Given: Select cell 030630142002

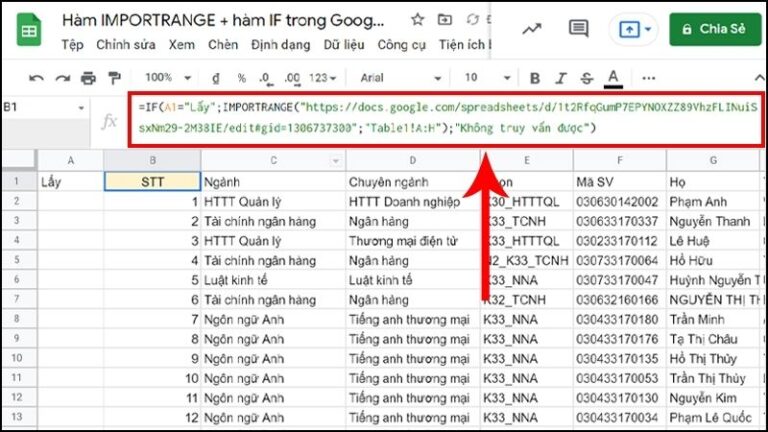Looking at the screenshot, I should click(620, 201).
